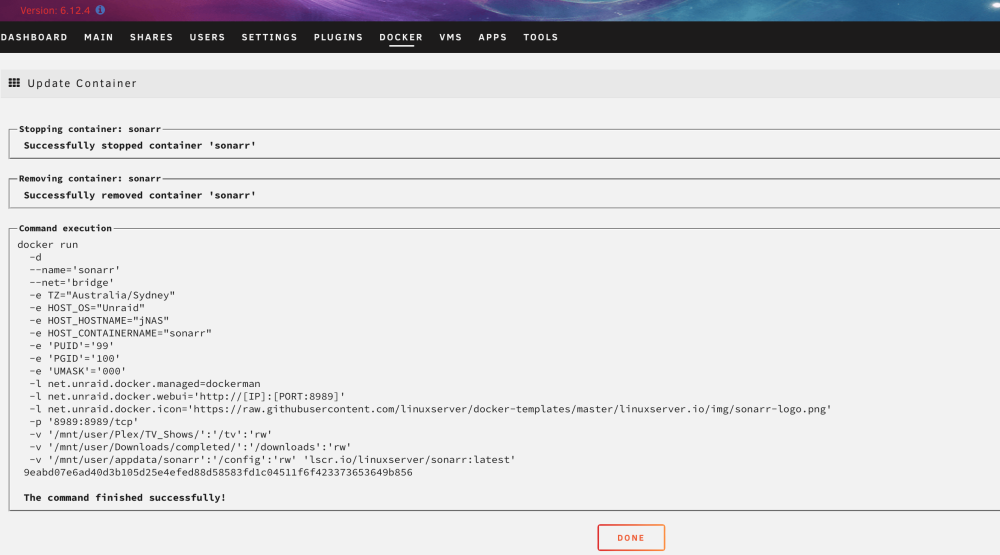1000x555 pixels.
Task: Click the container hash ID line
Action: [x=218, y=473]
